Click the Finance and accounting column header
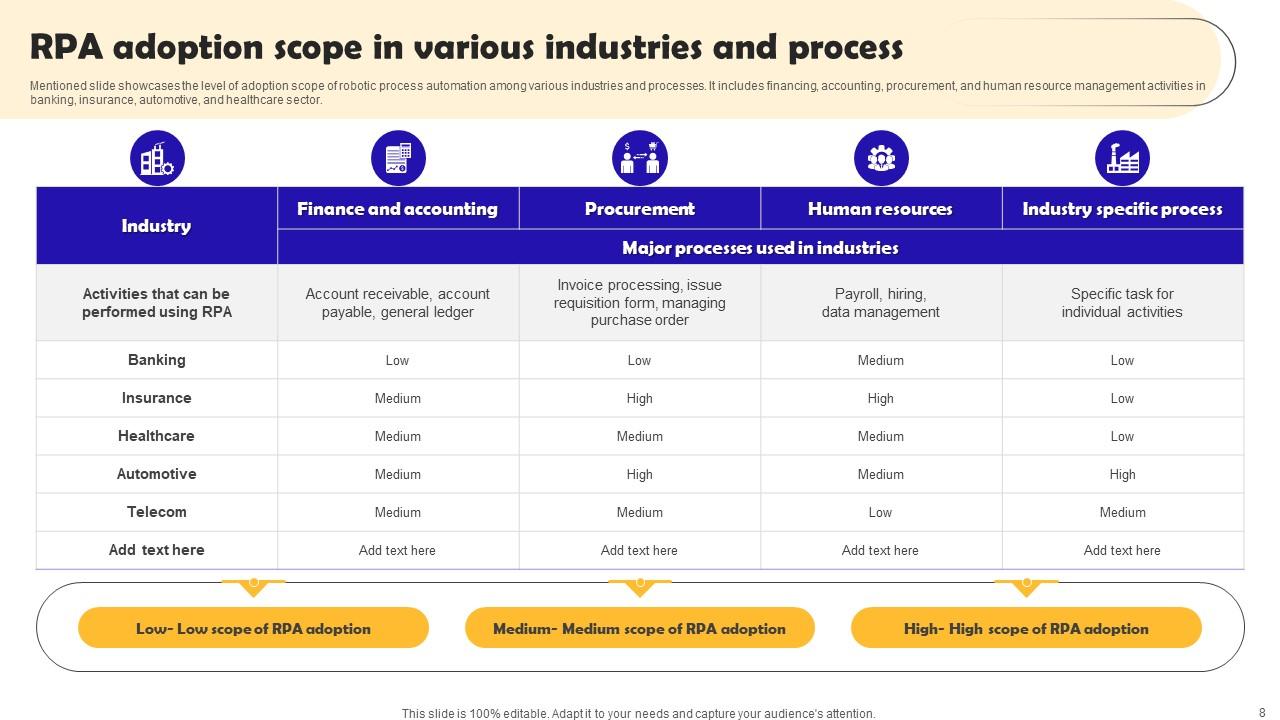Viewport: 1280px width, 720px height. coord(398,209)
